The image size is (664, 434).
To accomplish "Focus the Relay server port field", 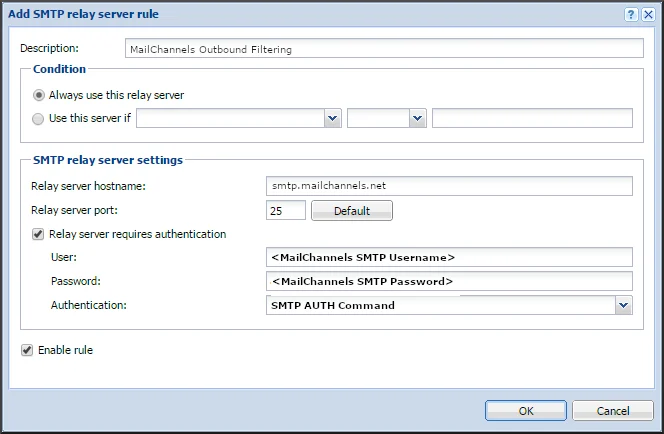I will pos(286,210).
